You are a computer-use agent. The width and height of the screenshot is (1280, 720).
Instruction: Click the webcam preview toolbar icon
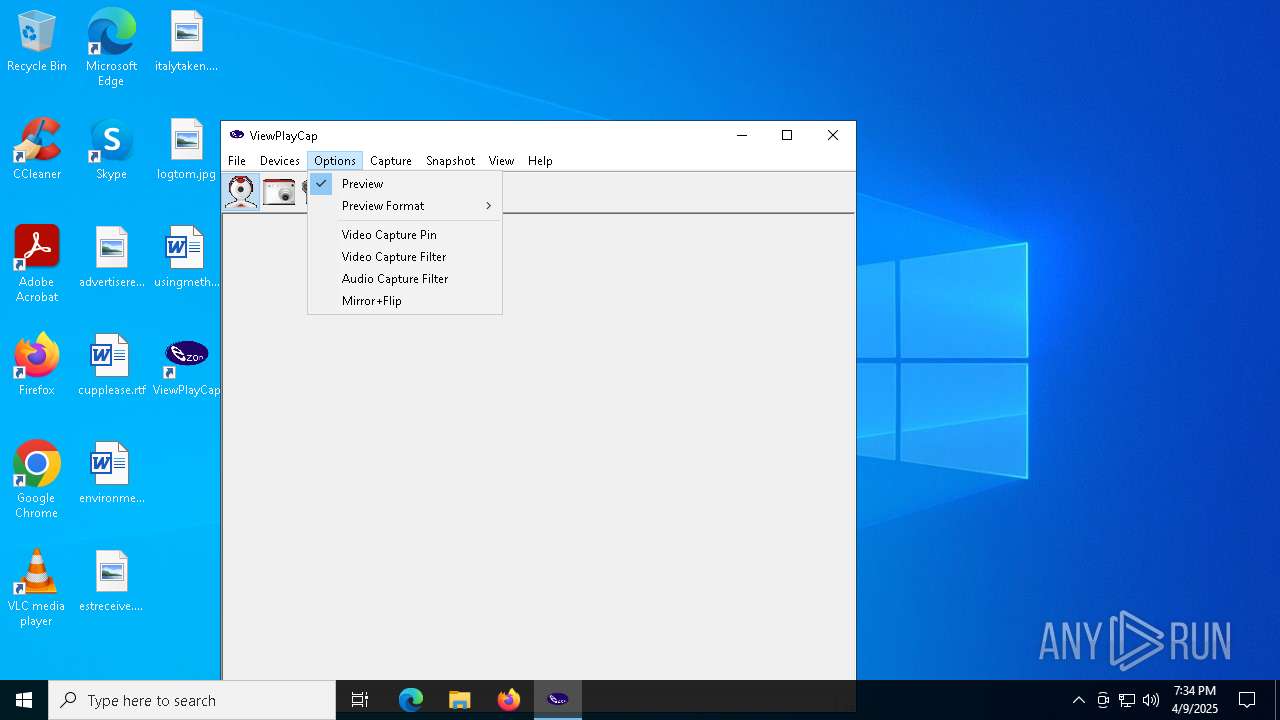pos(241,192)
